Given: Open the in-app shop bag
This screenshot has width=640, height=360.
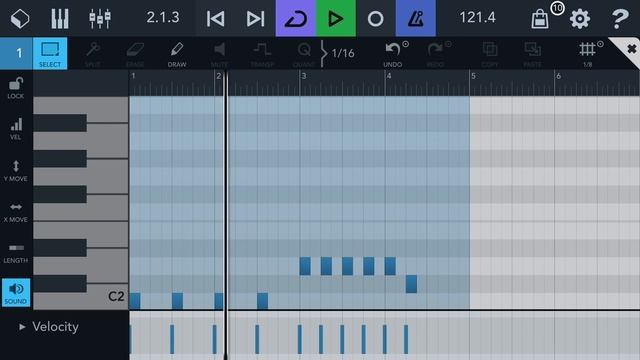Looking at the screenshot, I should pyautogui.click(x=540, y=19).
